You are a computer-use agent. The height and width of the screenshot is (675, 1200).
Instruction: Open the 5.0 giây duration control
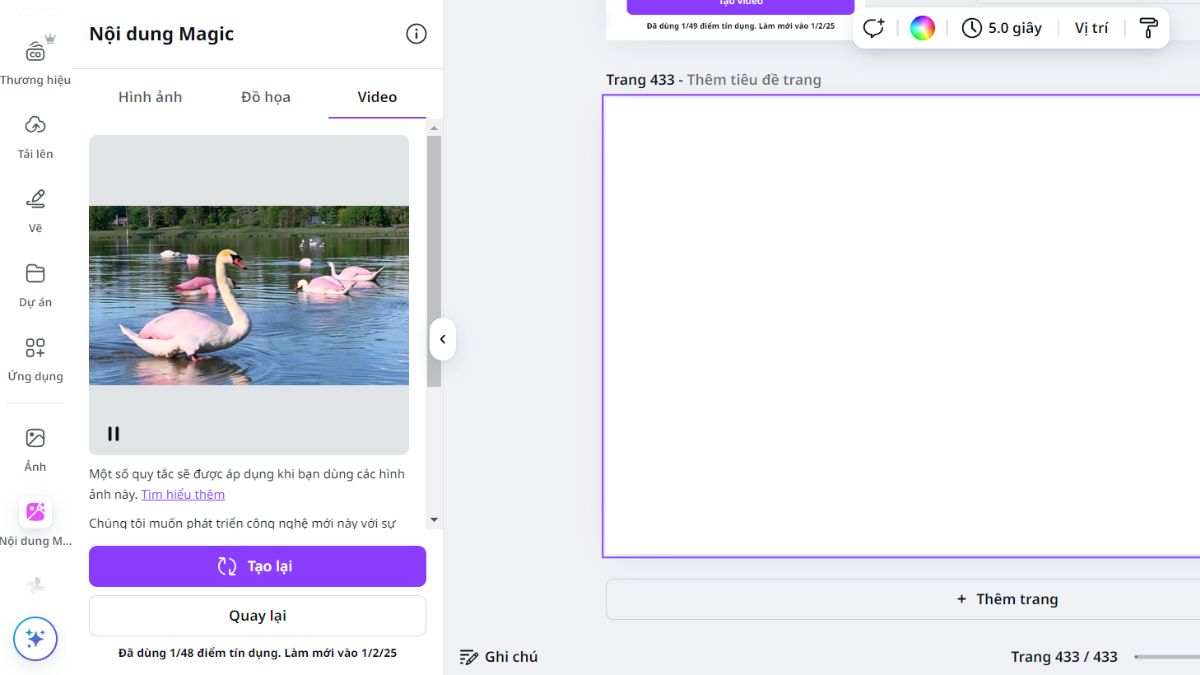tap(1001, 27)
